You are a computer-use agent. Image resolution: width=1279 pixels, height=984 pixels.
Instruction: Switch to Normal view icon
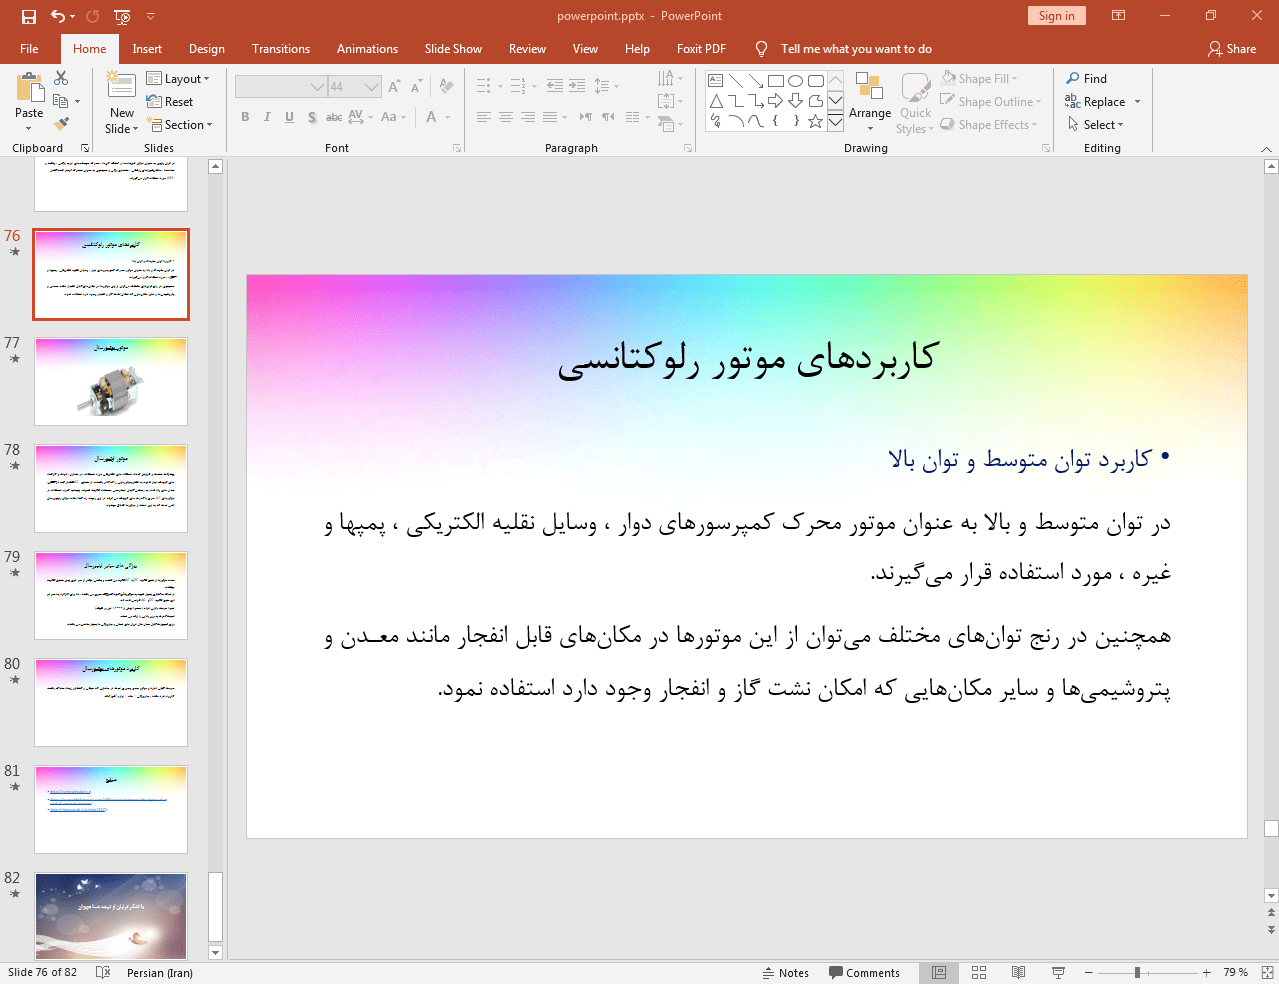939,972
